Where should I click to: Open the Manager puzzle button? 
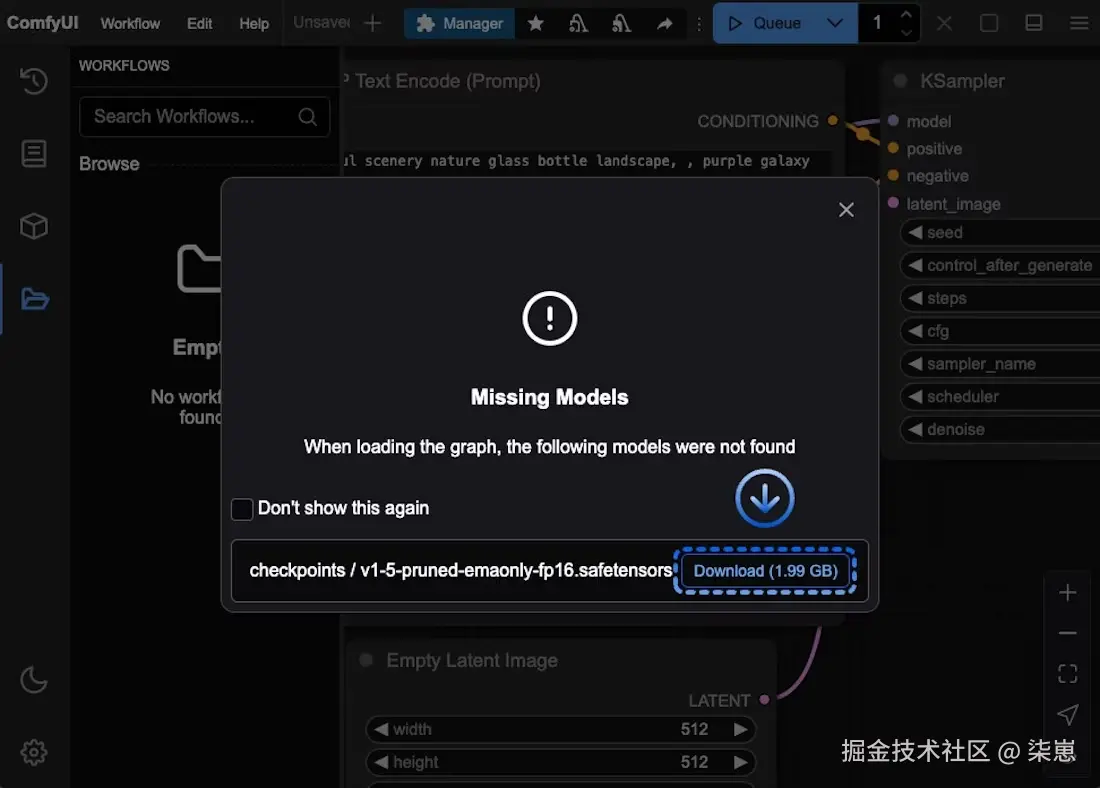(x=460, y=24)
